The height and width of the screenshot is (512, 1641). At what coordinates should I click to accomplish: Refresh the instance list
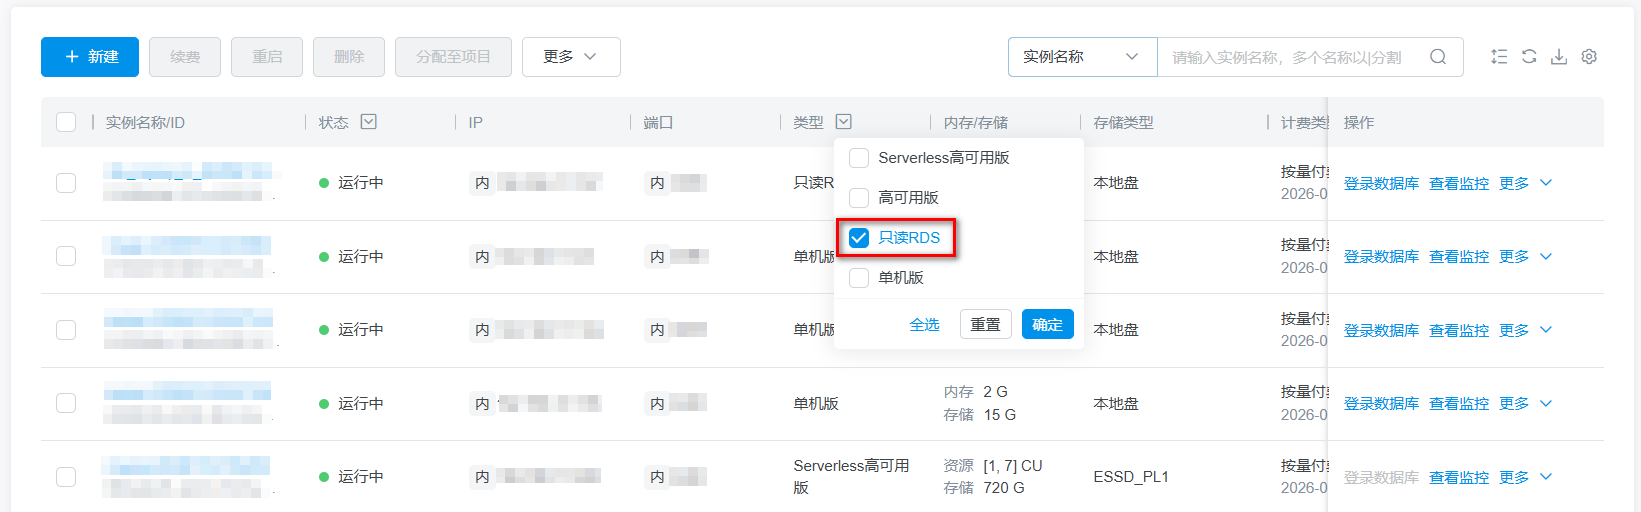point(1529,57)
